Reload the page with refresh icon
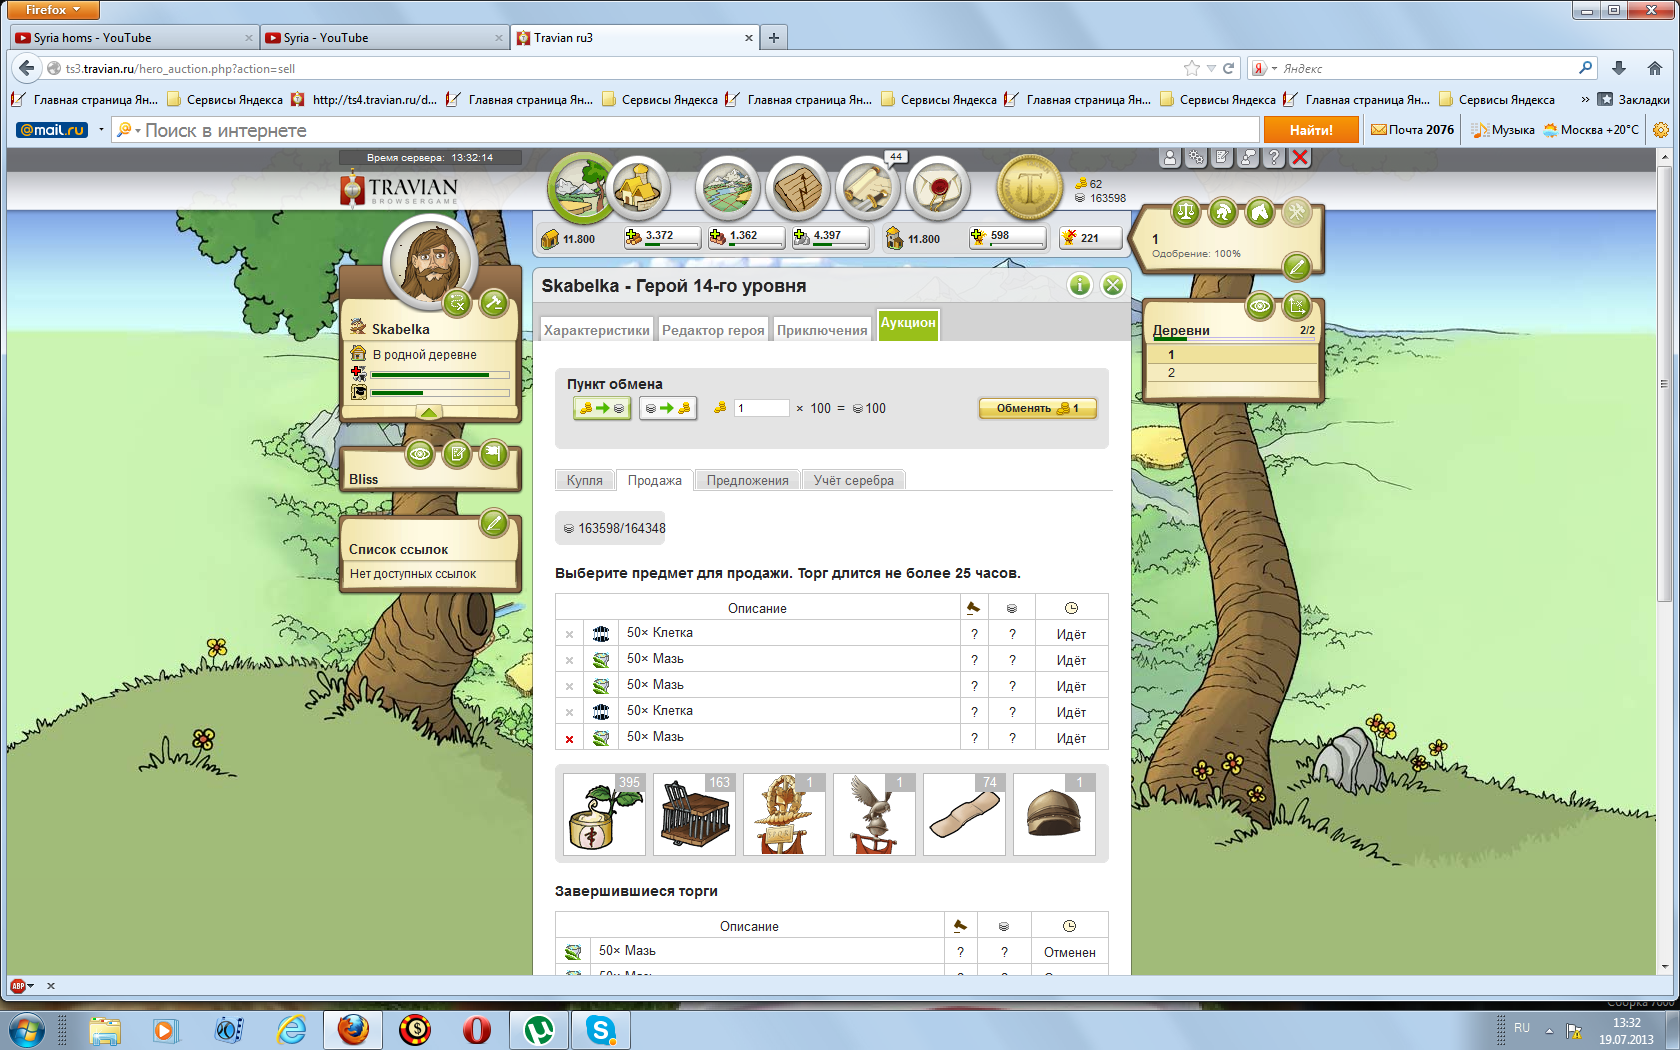 point(1229,68)
